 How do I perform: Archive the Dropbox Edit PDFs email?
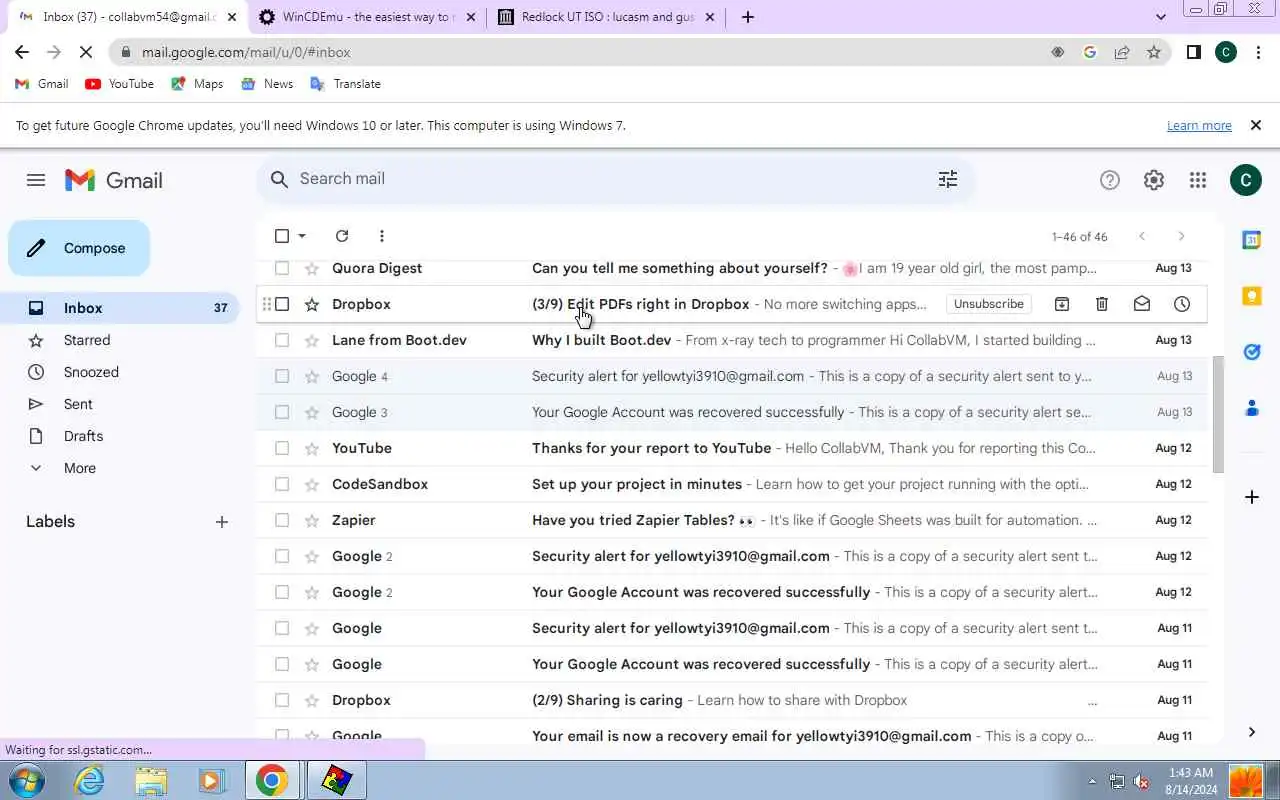coord(1062,304)
